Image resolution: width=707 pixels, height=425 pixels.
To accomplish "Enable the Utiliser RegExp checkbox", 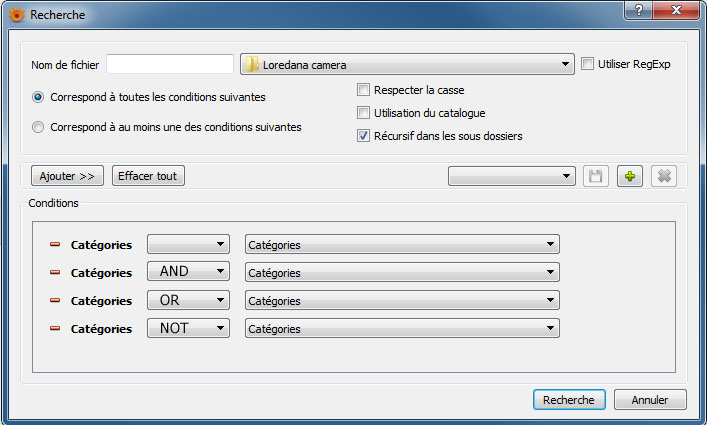I will [588, 64].
